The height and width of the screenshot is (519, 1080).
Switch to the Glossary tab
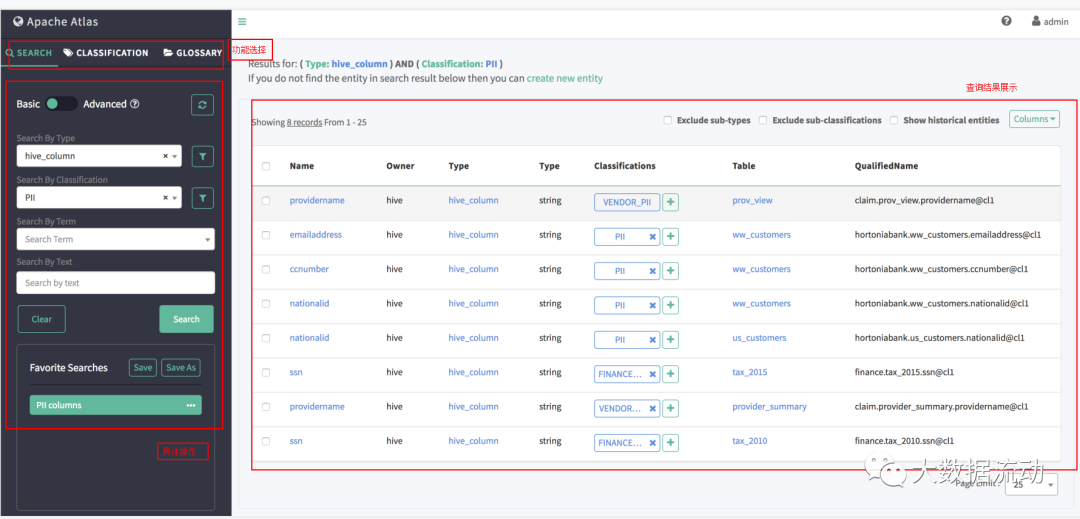[x=193, y=53]
